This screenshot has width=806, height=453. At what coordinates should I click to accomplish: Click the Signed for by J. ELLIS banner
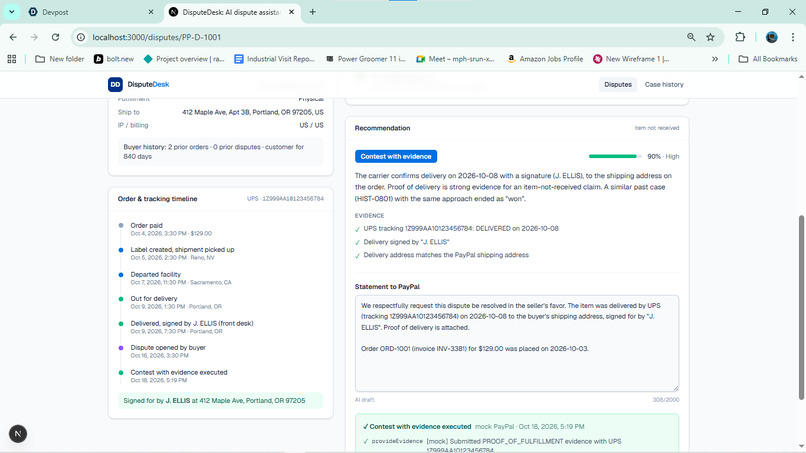221,401
